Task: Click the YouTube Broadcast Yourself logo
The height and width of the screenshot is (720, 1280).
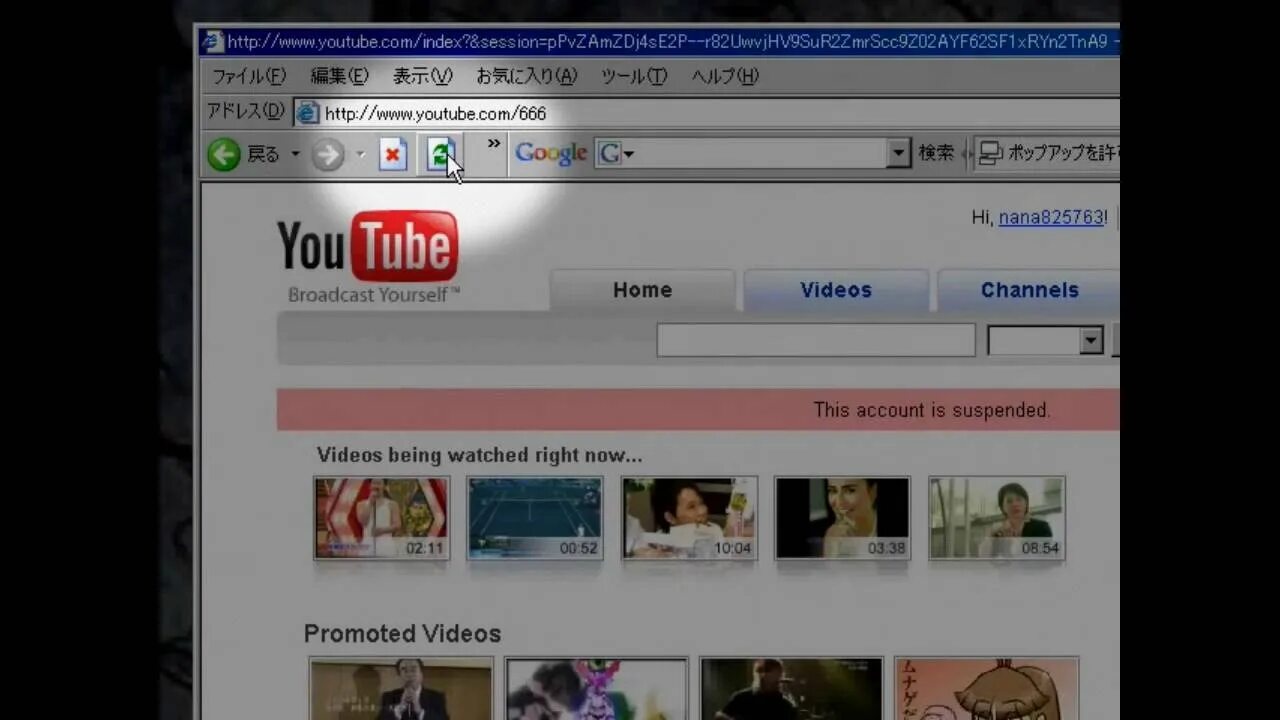Action: click(368, 245)
